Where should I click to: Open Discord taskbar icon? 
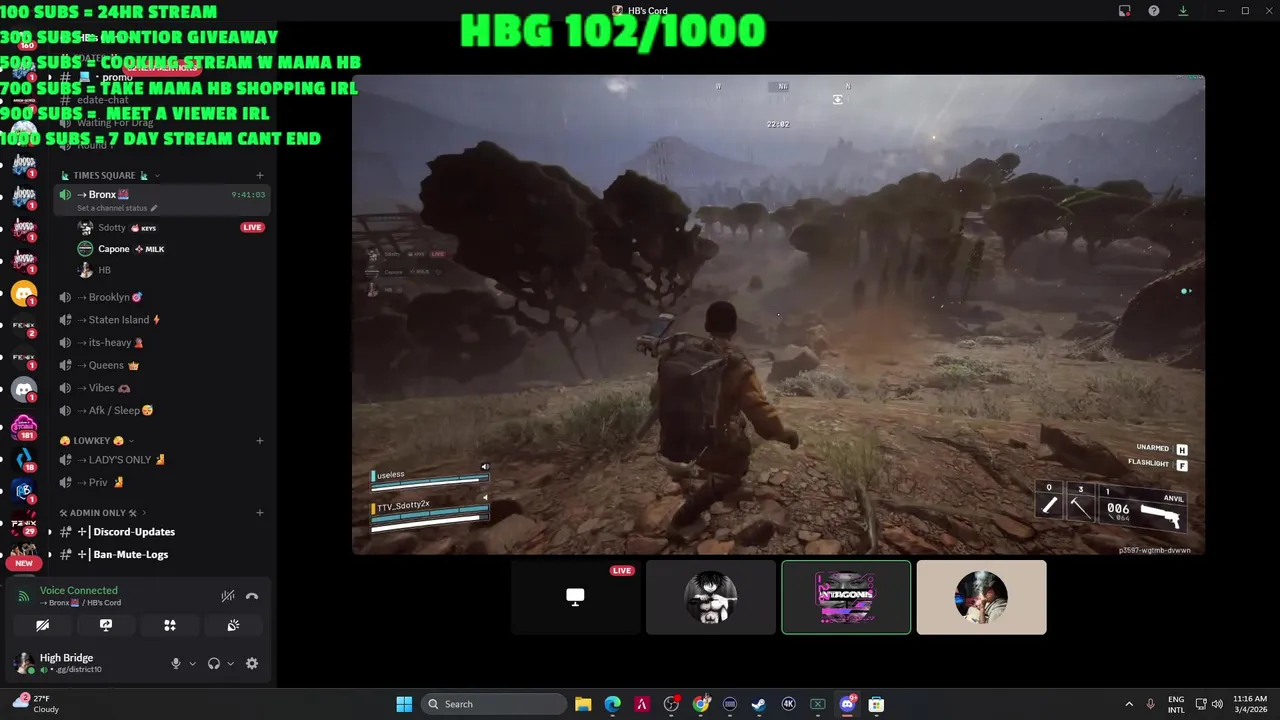click(847, 704)
